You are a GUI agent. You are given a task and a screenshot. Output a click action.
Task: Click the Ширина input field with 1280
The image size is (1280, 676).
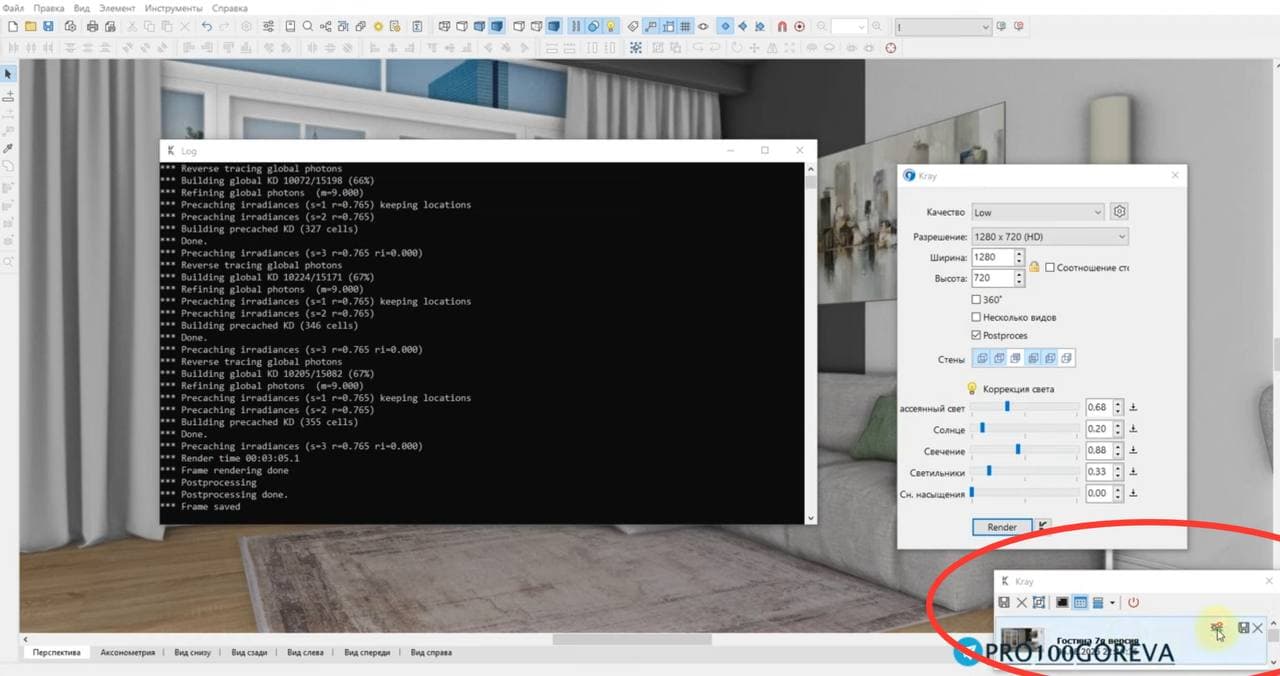(x=993, y=257)
